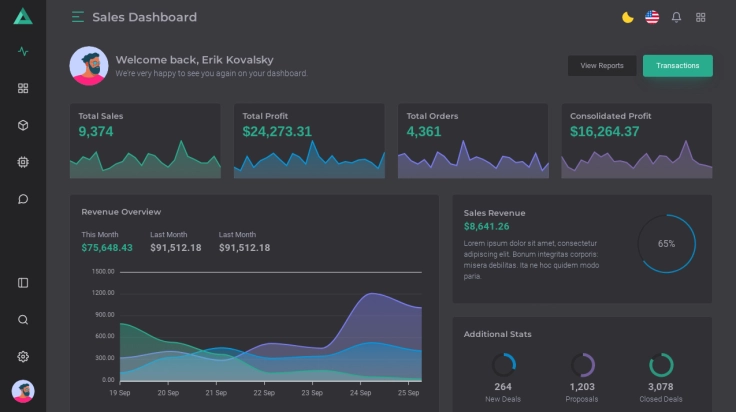
Task: Click the Total Sales stat card
Action: [145, 141]
